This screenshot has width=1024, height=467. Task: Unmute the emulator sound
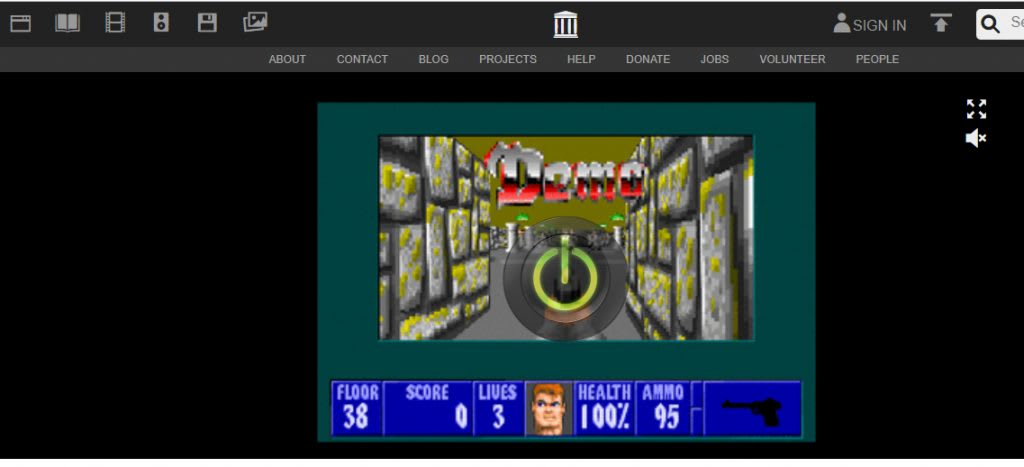pyautogui.click(x=976, y=138)
